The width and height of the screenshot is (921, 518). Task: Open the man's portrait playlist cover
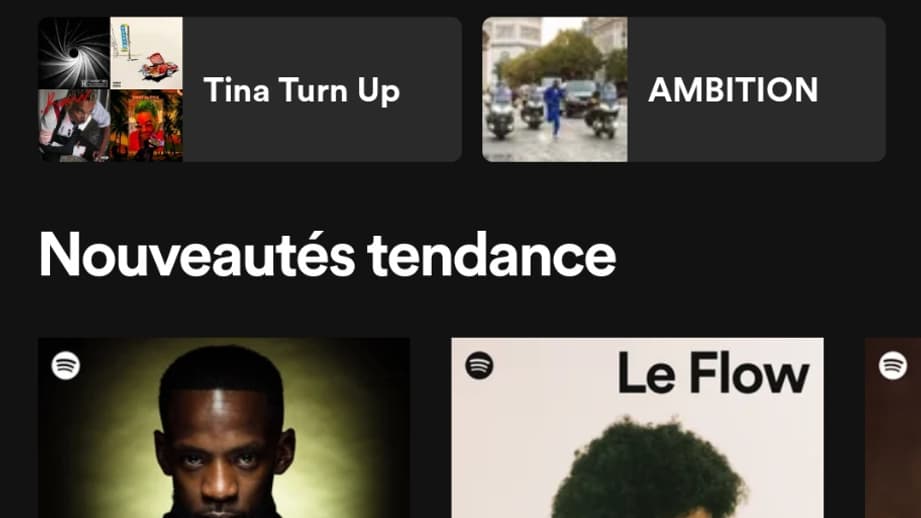(x=224, y=428)
